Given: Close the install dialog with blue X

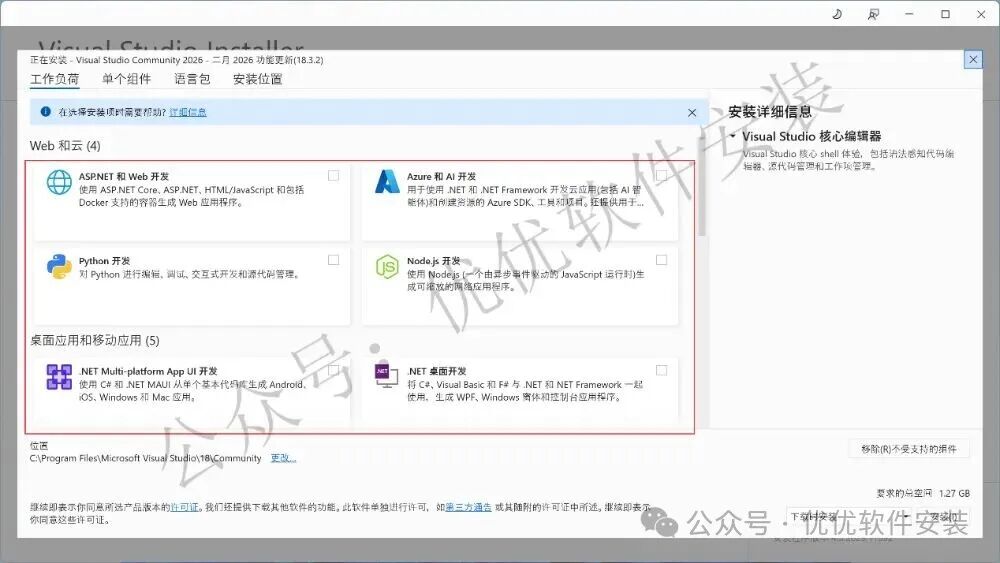Looking at the screenshot, I should tap(973, 59).
